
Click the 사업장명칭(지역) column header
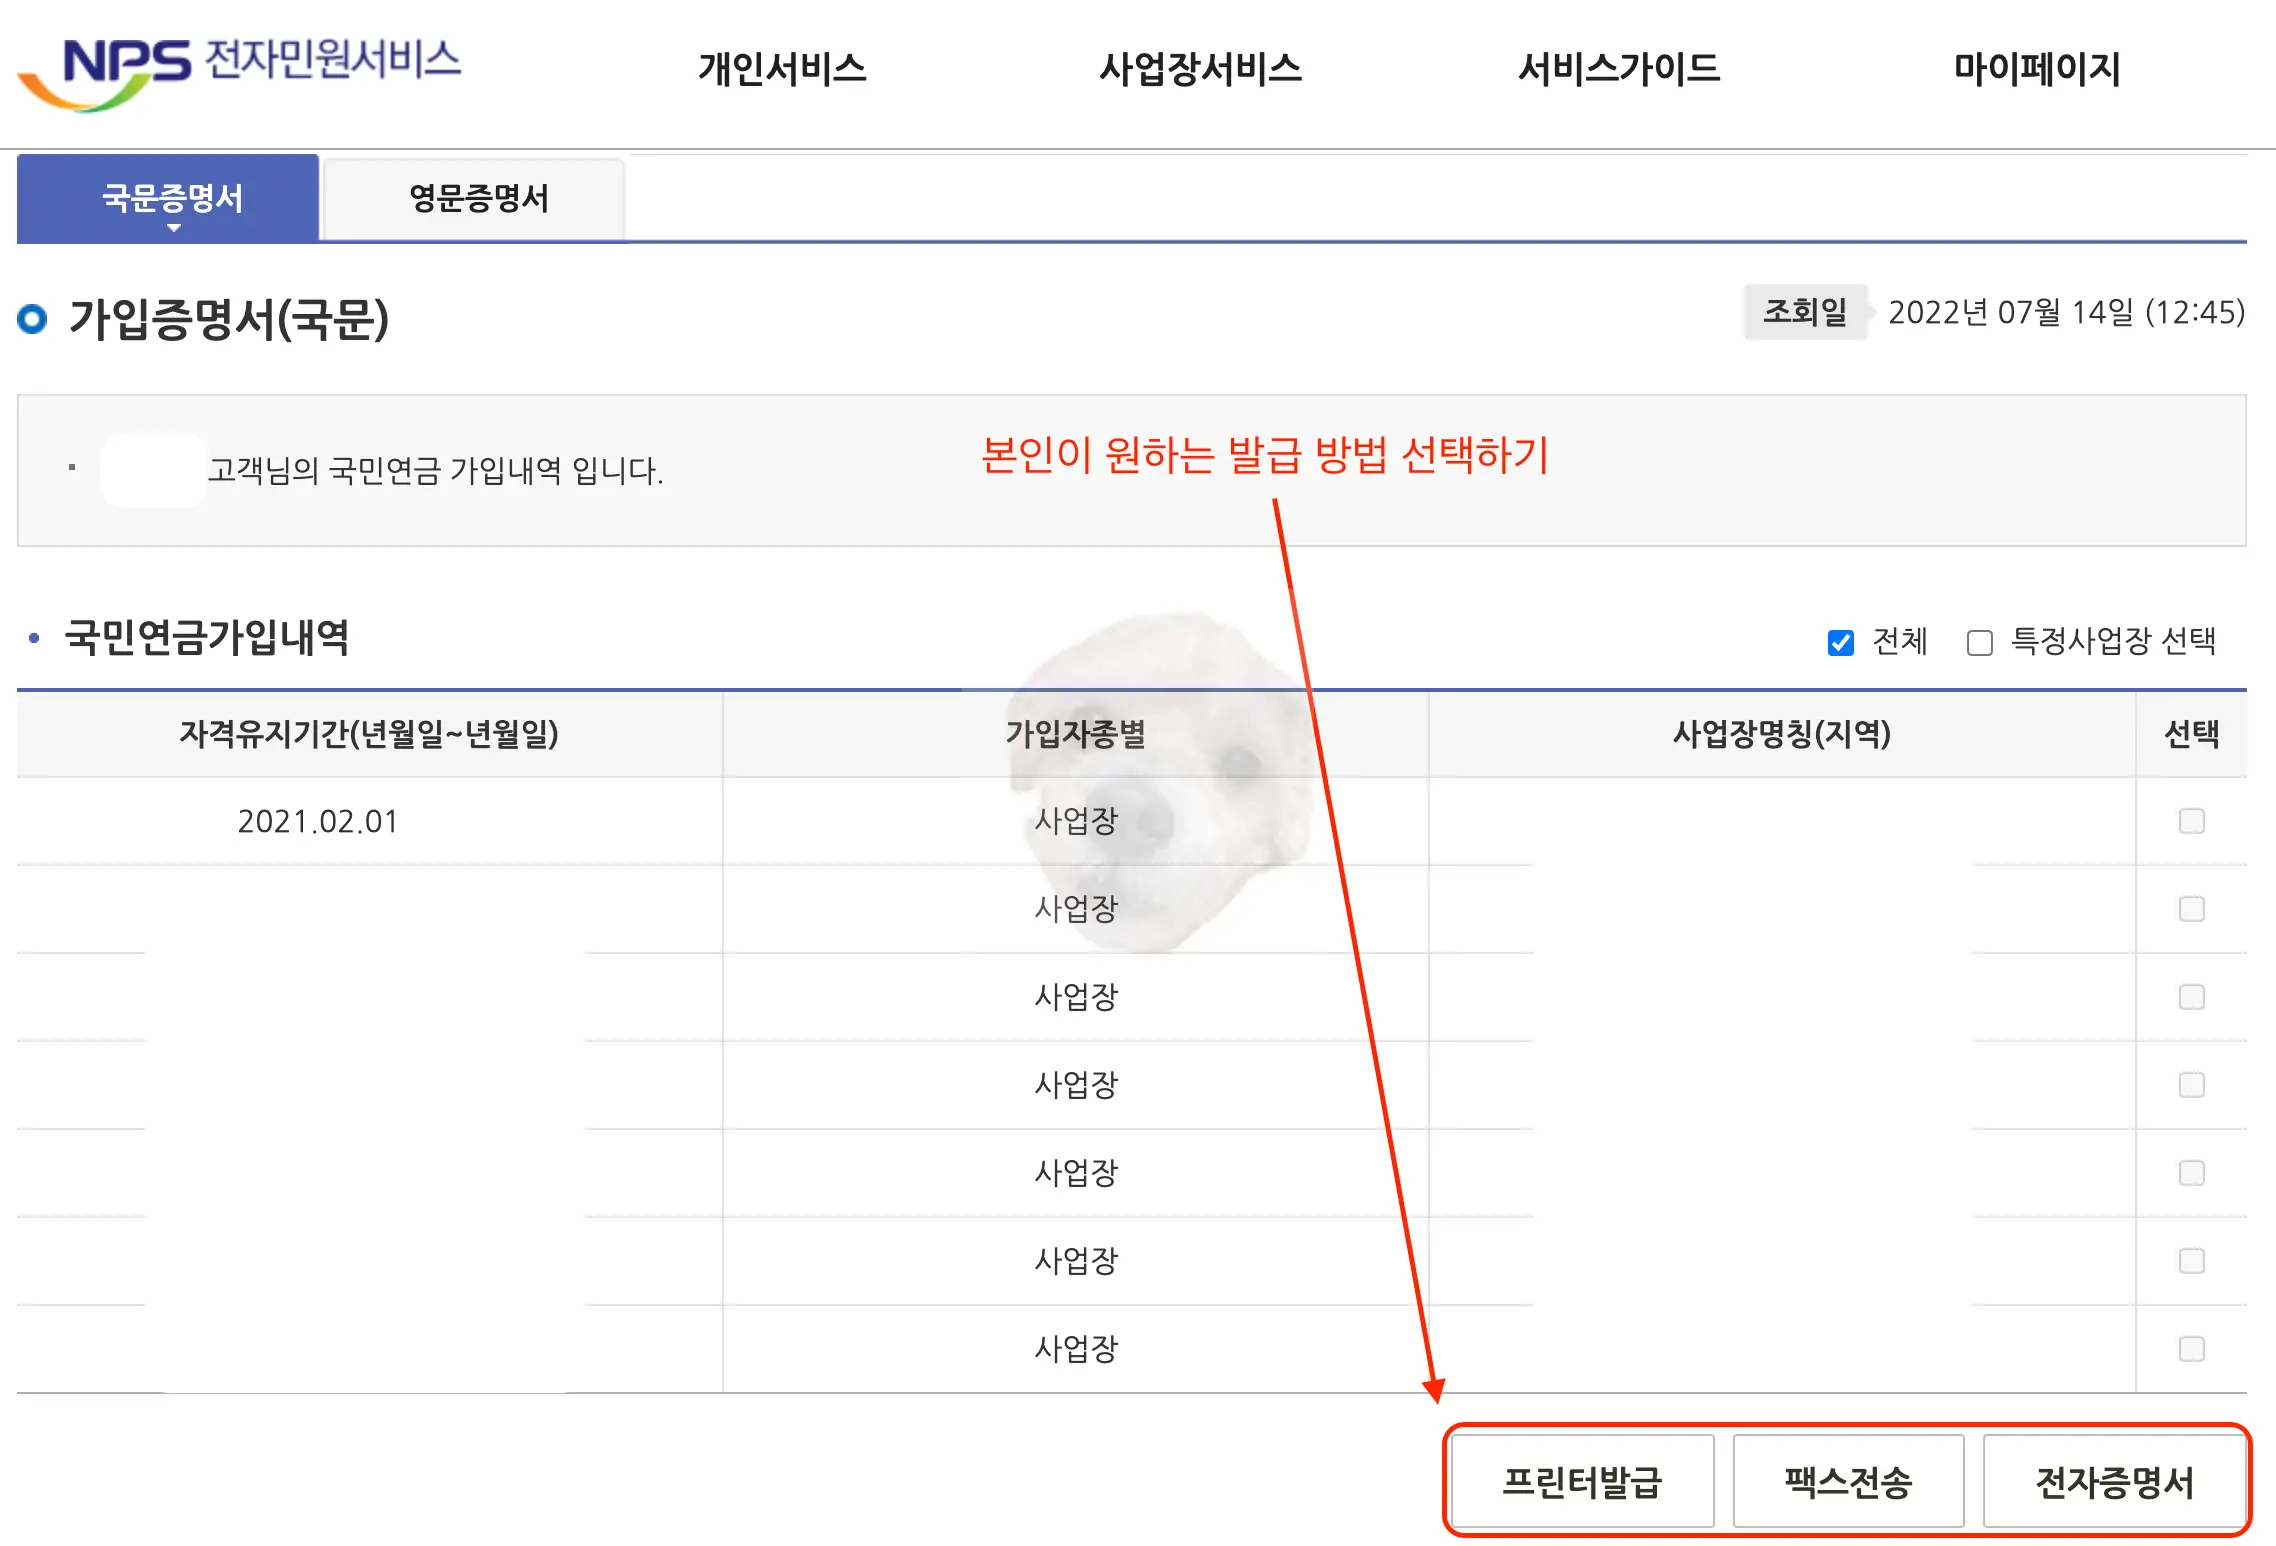point(1781,734)
